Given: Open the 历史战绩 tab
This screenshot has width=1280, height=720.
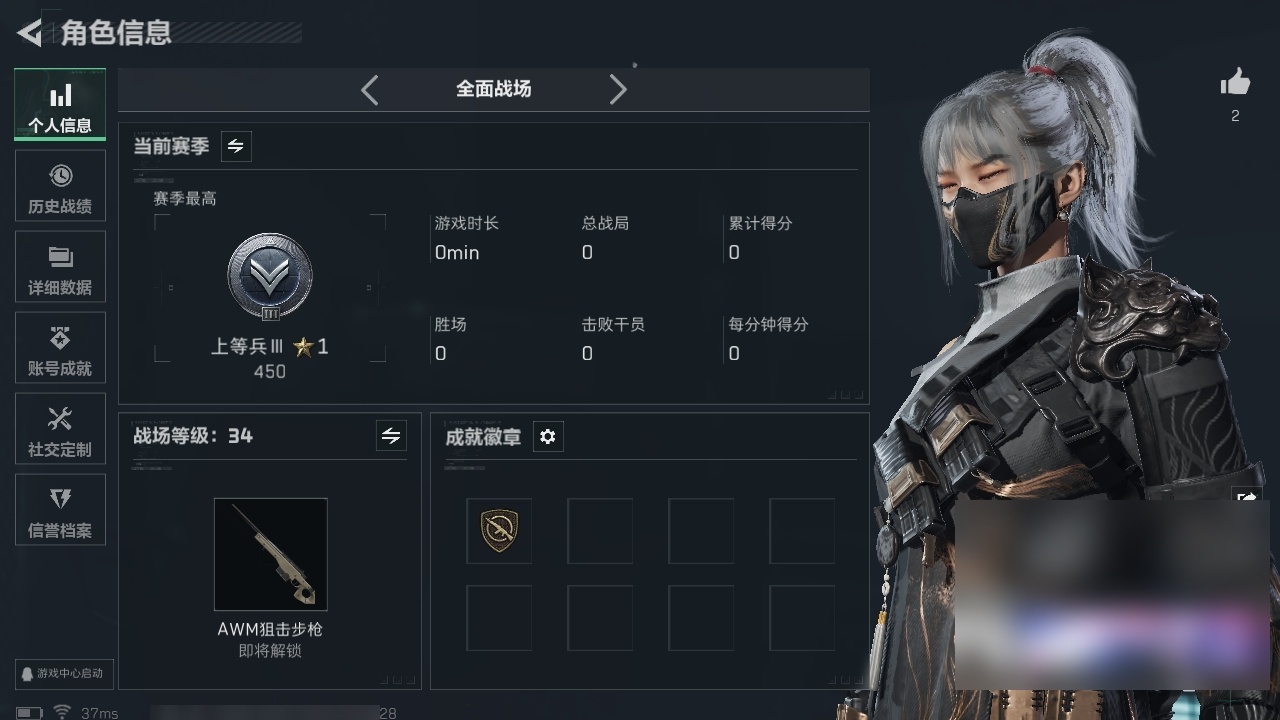Looking at the screenshot, I should (60, 186).
